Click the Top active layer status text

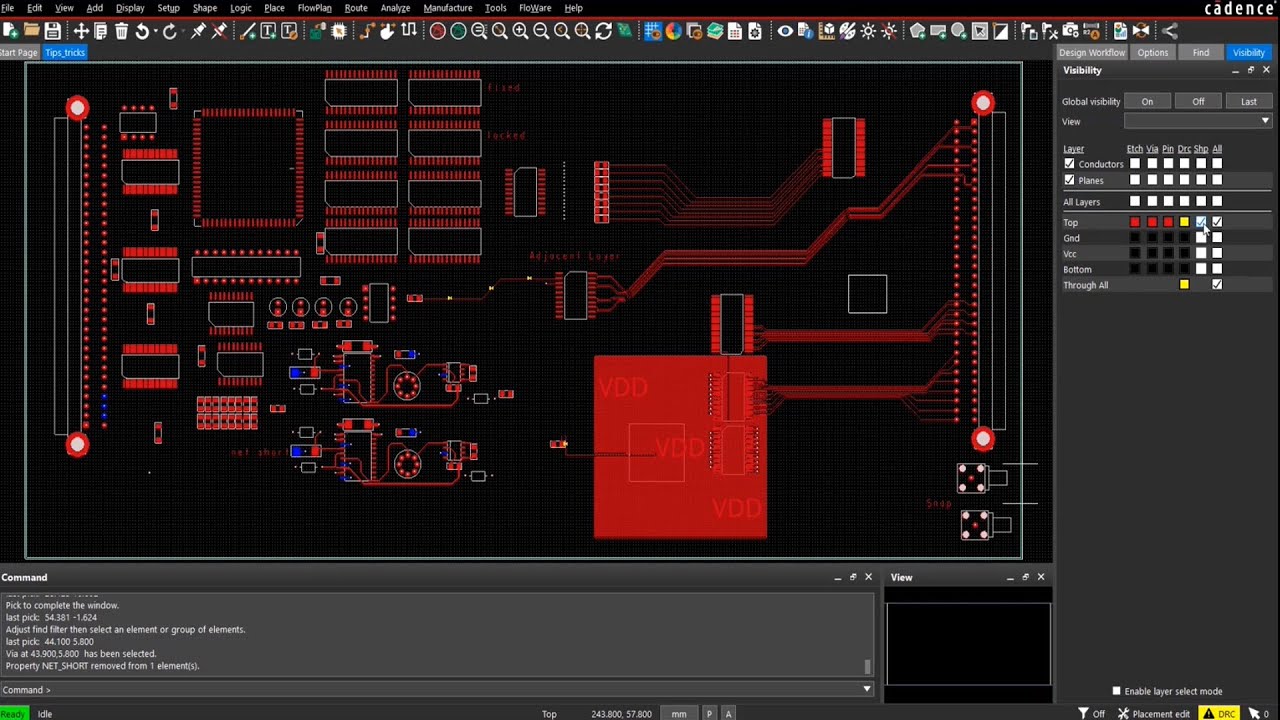[x=549, y=714]
